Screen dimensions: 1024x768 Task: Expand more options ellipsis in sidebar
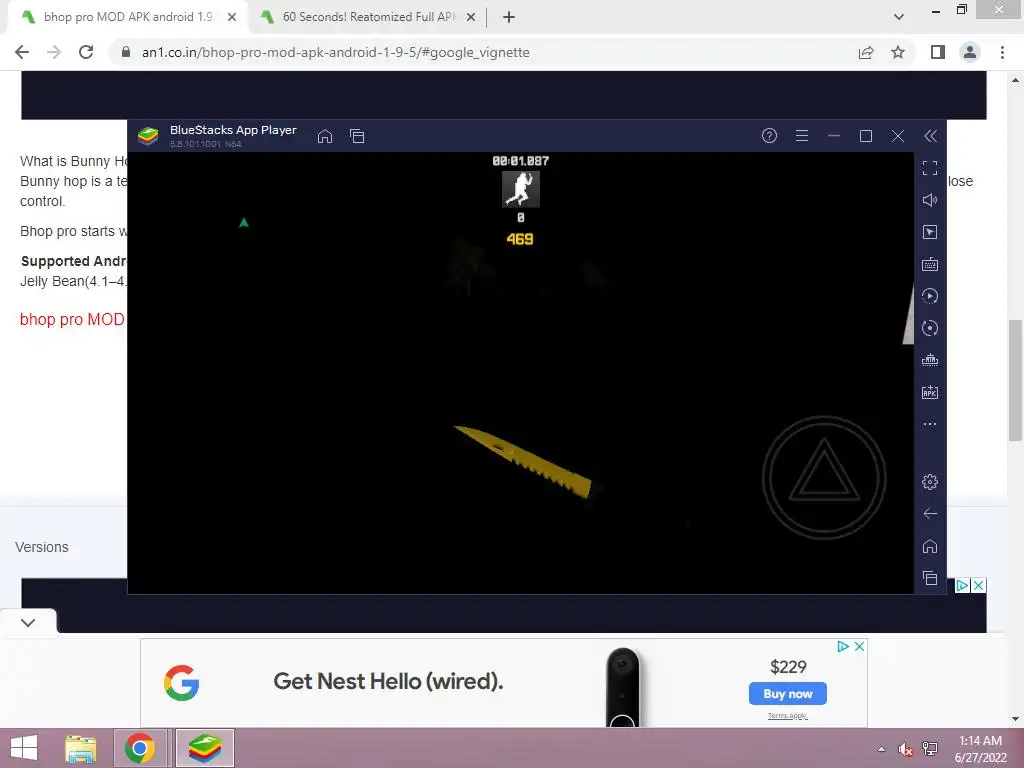tap(930, 424)
